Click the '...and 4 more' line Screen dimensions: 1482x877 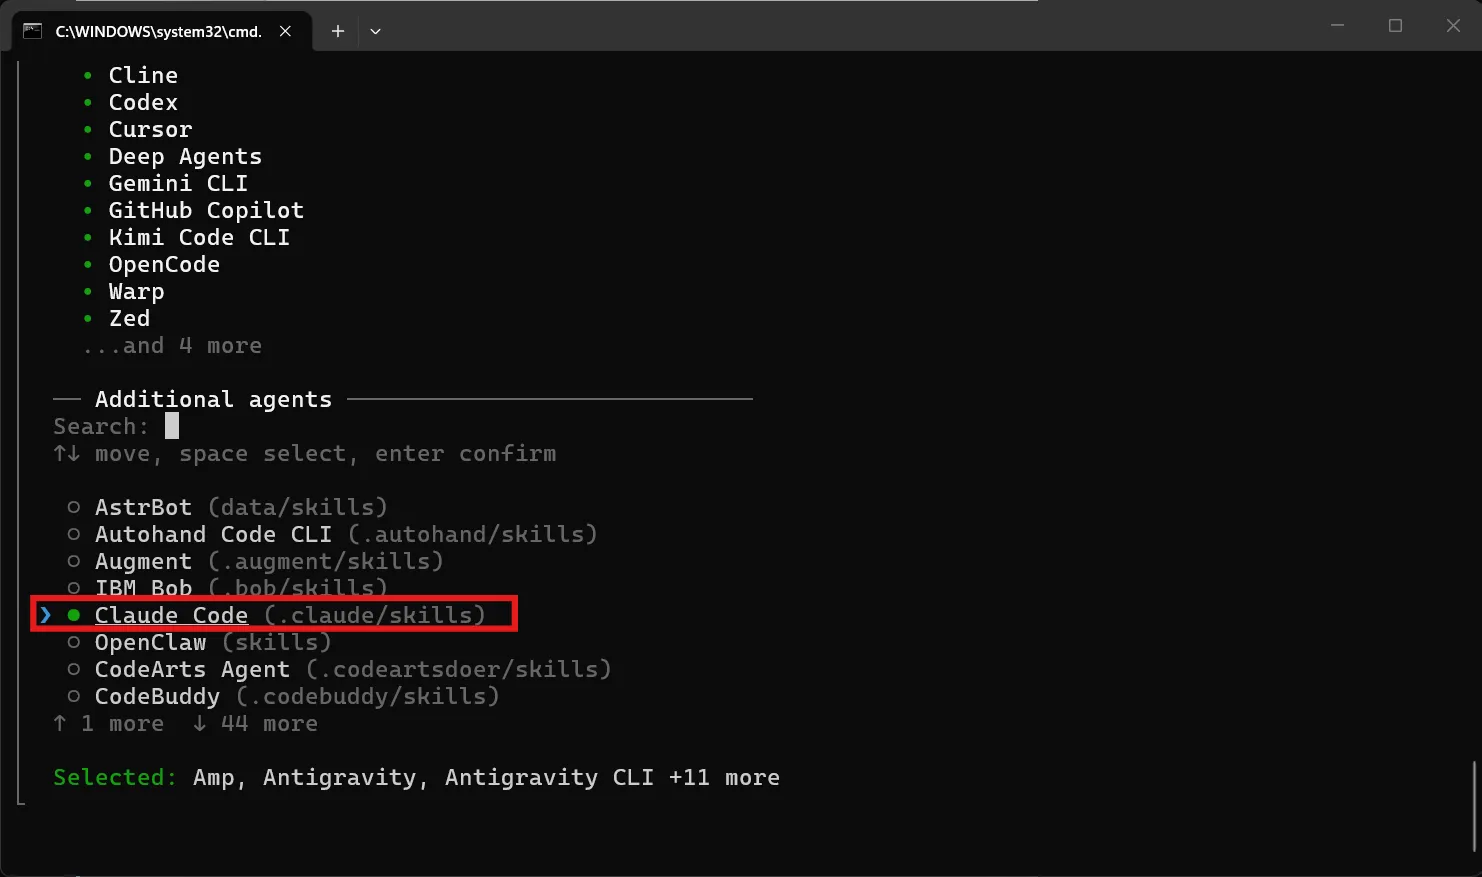click(172, 345)
